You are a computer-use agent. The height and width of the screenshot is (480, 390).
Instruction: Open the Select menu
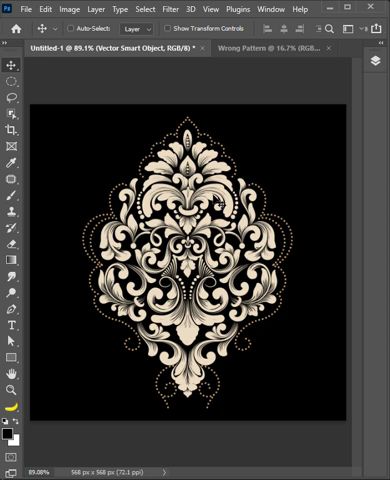pos(145,9)
